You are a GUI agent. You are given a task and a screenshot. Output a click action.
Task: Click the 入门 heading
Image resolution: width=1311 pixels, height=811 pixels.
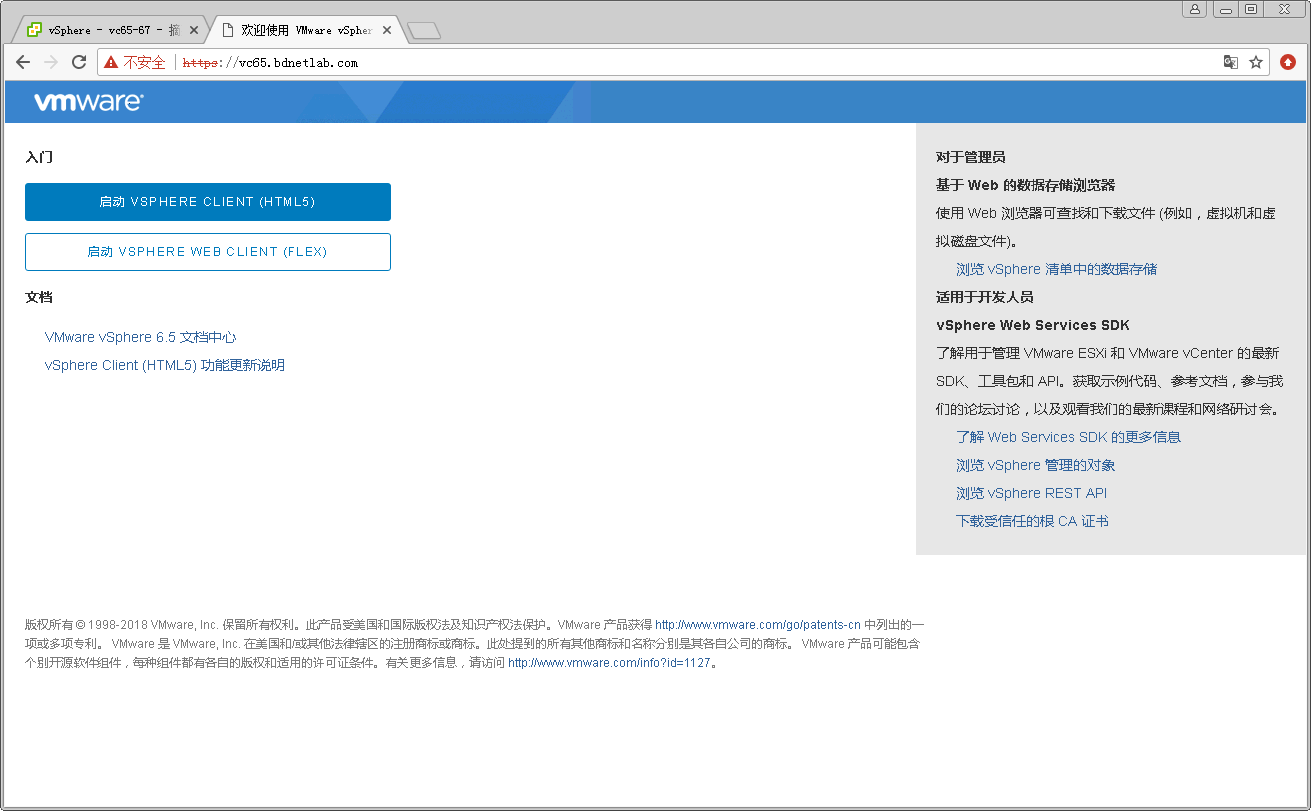point(39,157)
